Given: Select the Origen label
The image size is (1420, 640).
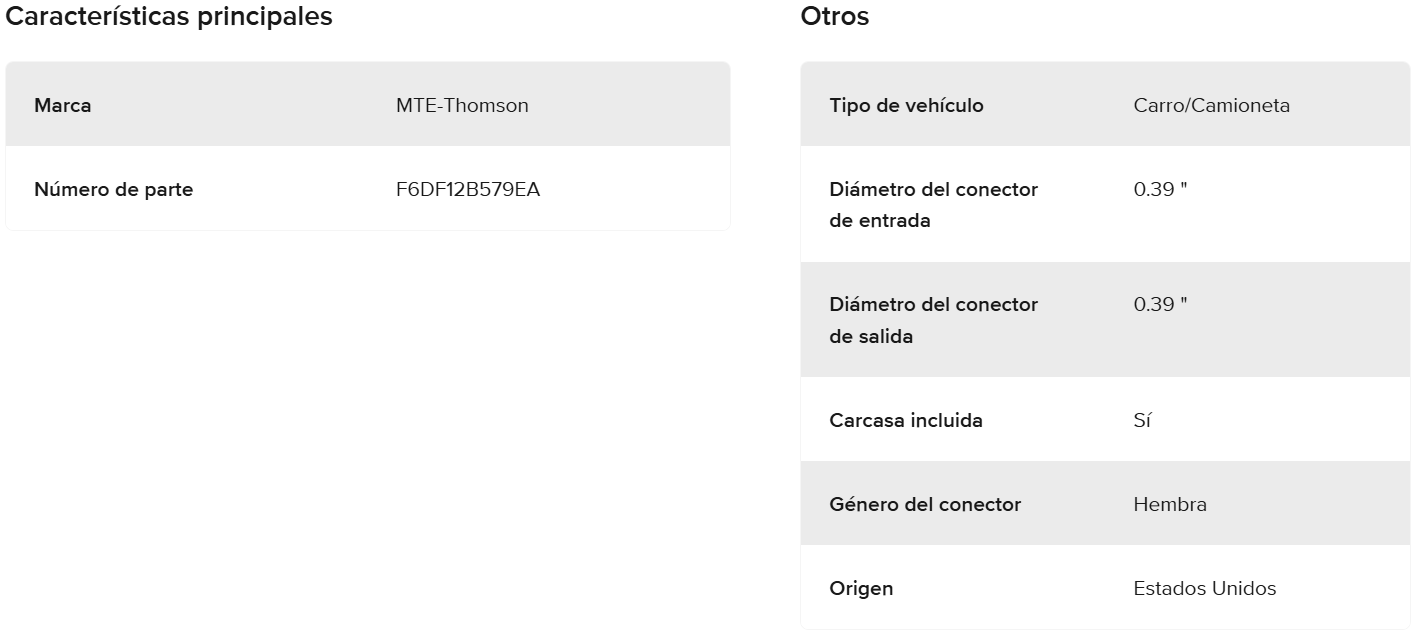Looking at the screenshot, I should pyautogui.click(x=861, y=588).
